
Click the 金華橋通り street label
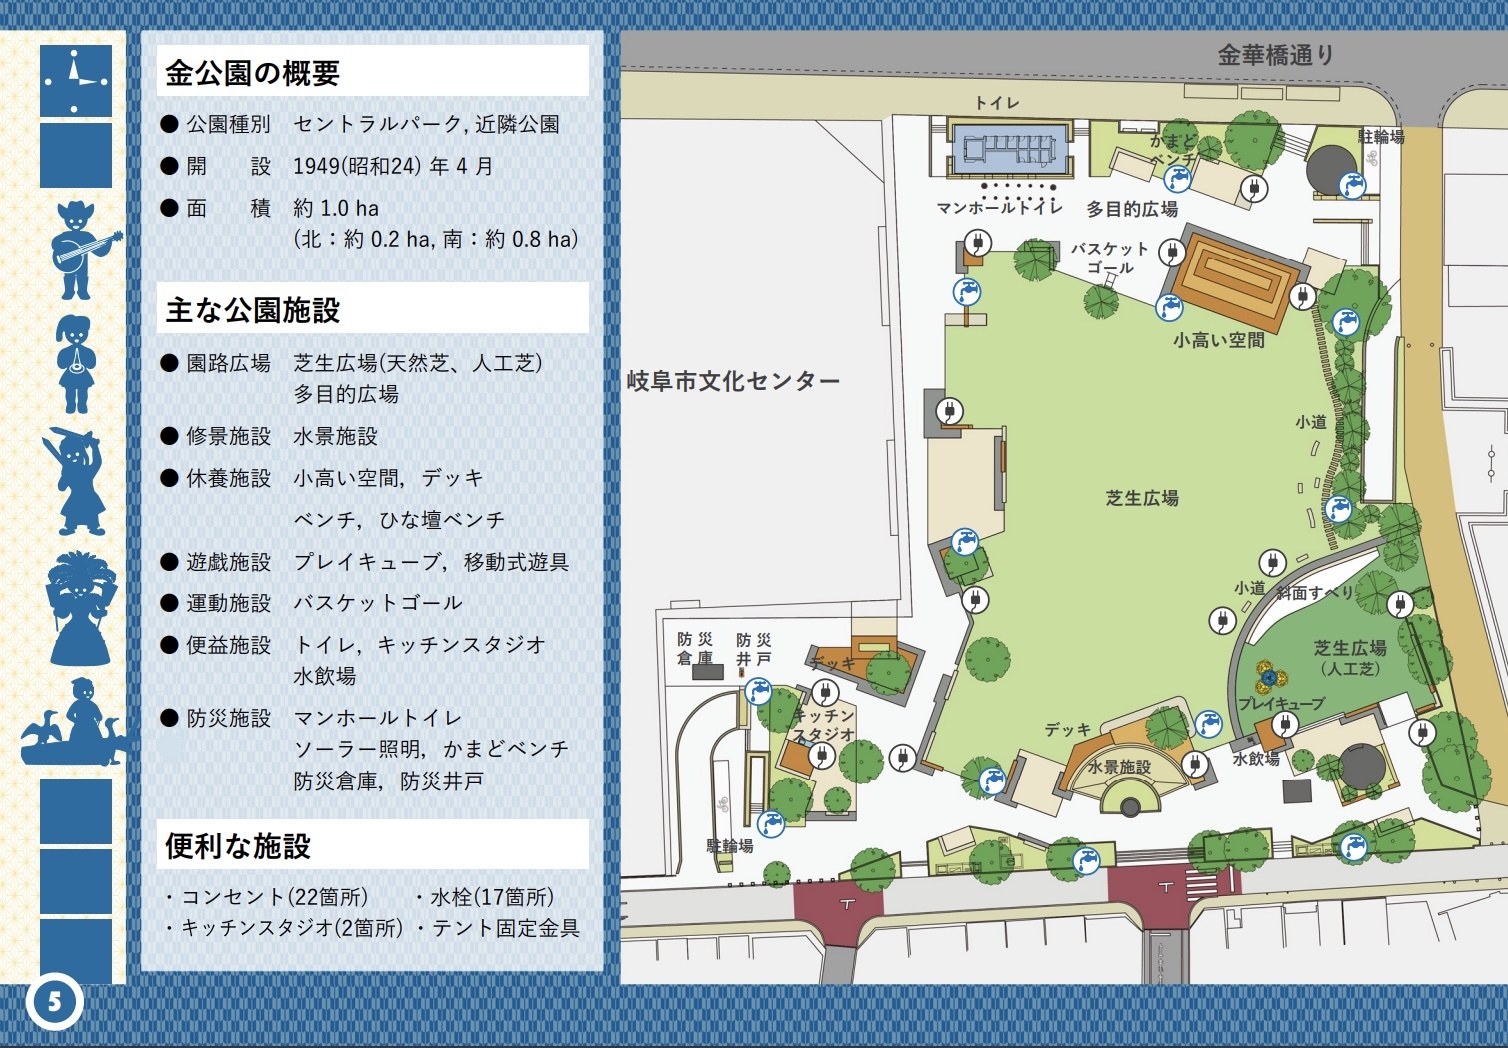[x=1275, y=55]
